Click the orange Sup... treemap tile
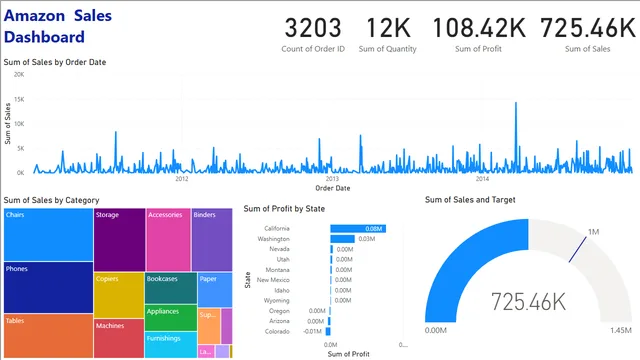640x360 pixels. 209,326
